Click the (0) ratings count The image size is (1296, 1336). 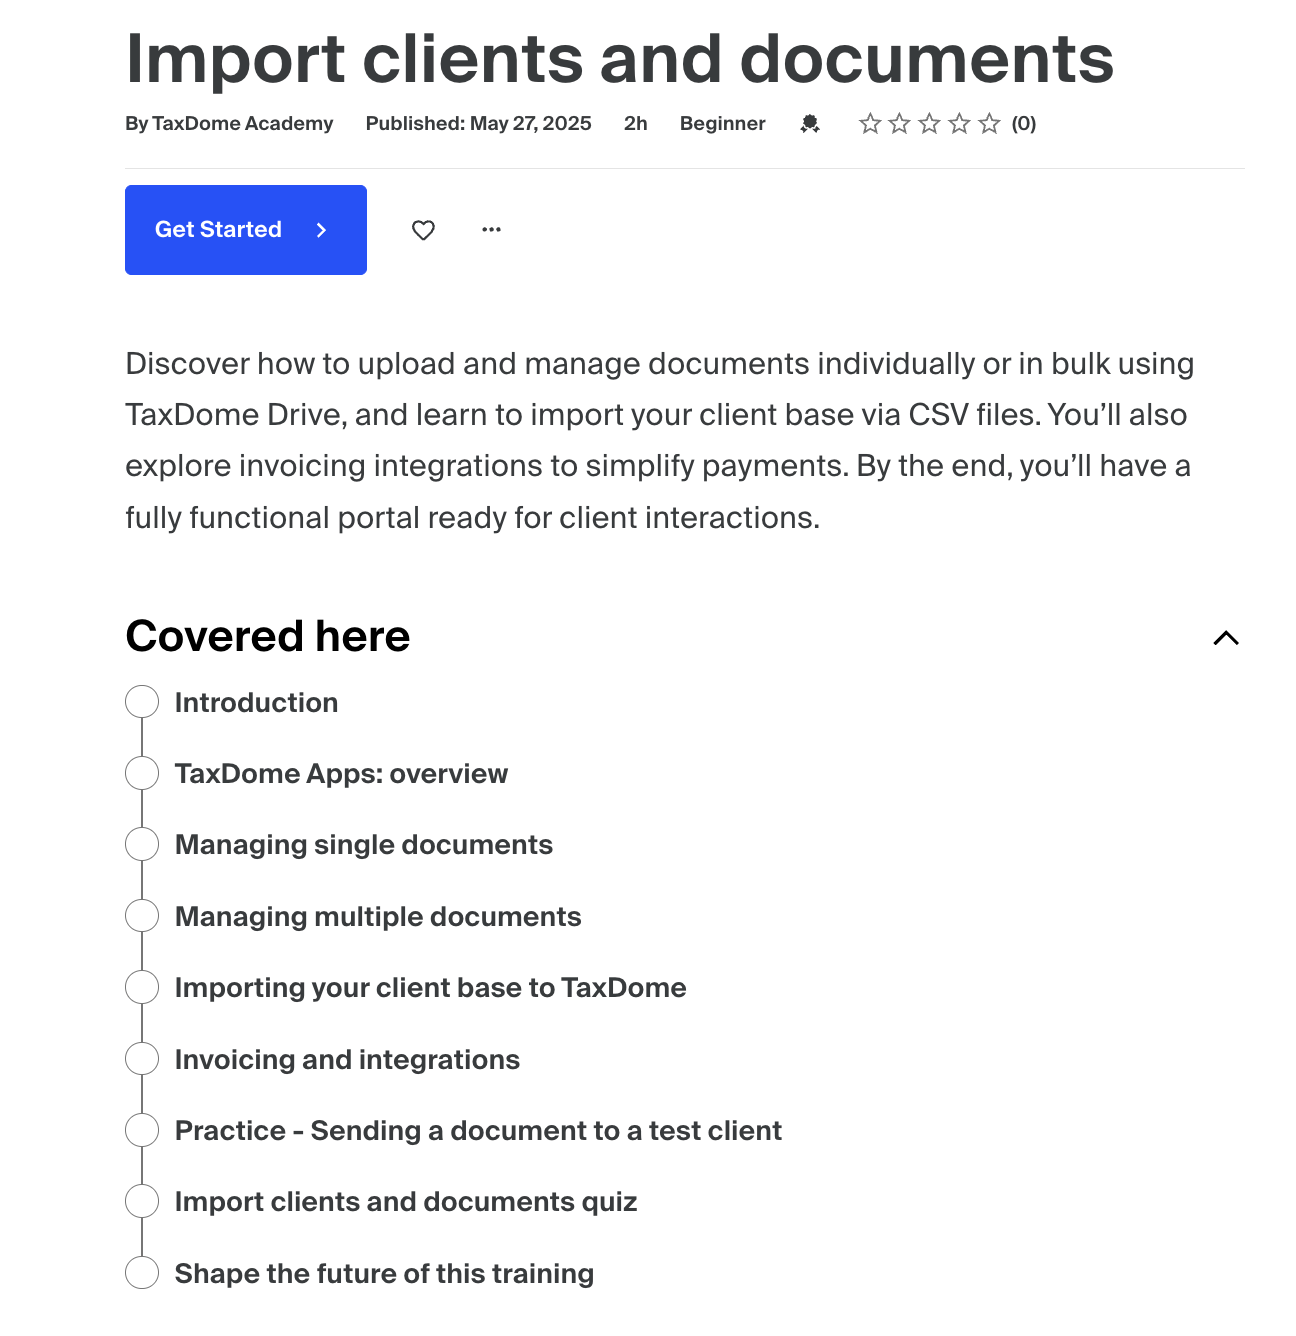point(1023,124)
